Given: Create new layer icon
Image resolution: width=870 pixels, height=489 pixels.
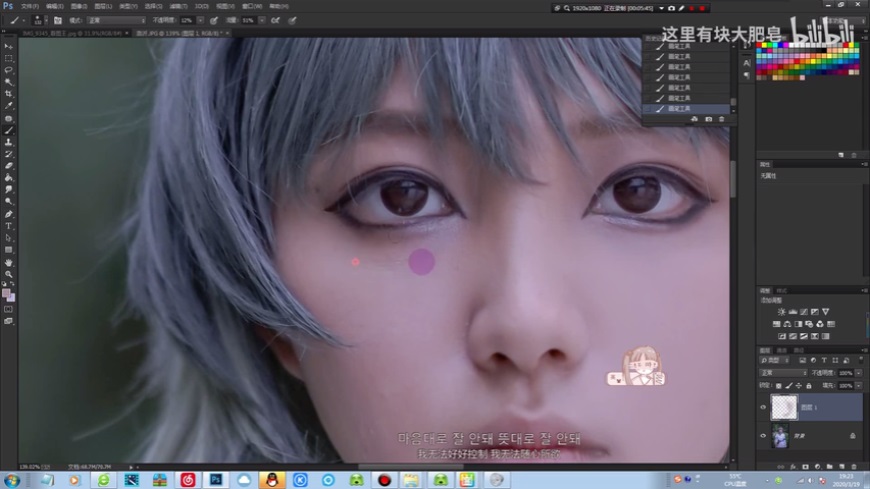Looking at the screenshot, I should (x=841, y=467).
